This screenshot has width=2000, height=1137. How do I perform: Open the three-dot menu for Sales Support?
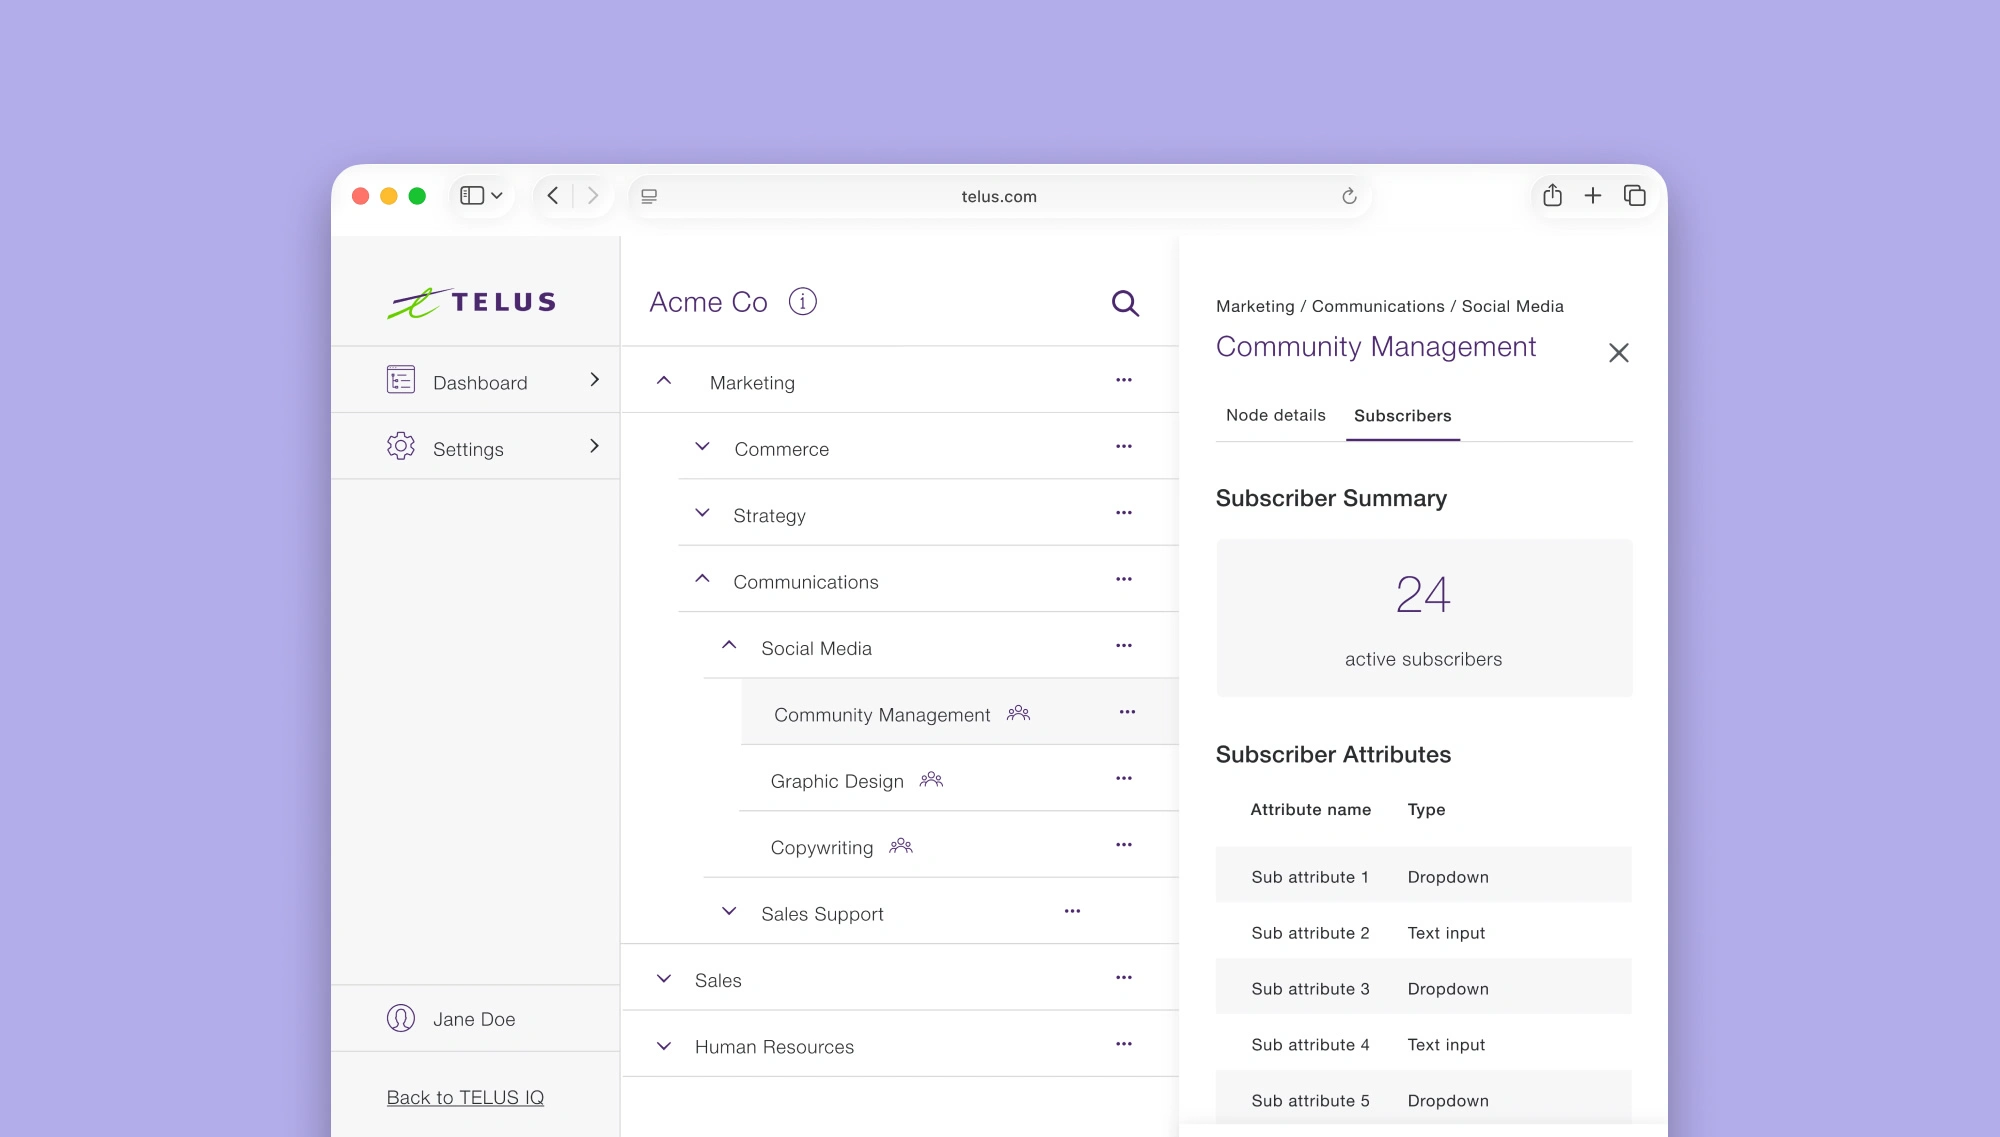(x=1072, y=911)
